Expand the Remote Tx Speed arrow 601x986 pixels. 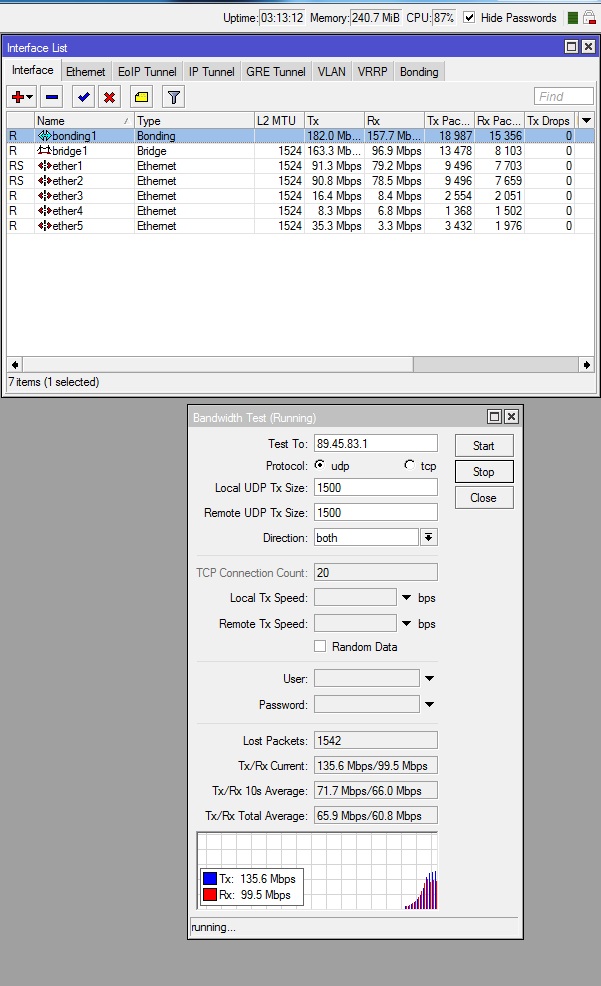point(406,623)
